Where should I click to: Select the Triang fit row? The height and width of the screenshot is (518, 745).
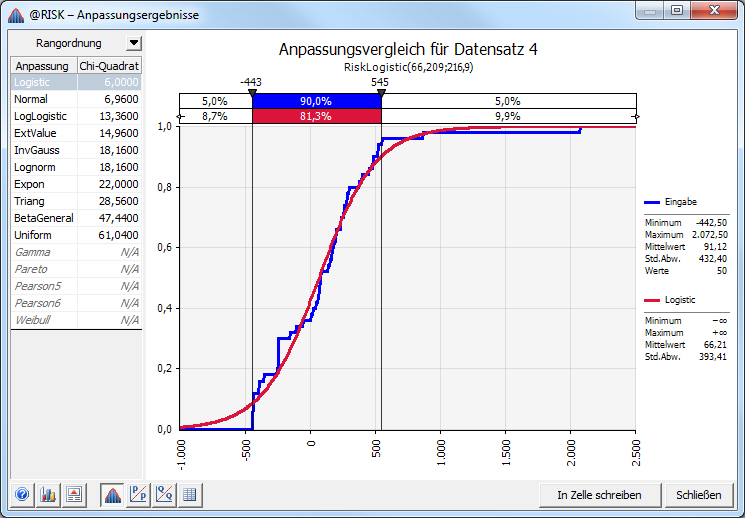coord(76,201)
